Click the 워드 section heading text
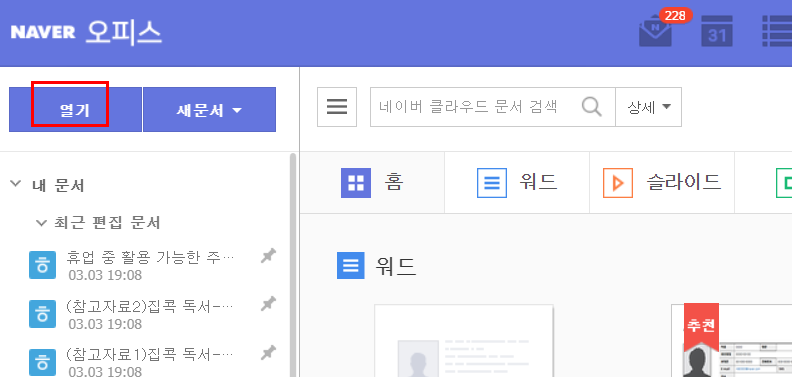Screen dimensions: 792x377 pos(395,266)
